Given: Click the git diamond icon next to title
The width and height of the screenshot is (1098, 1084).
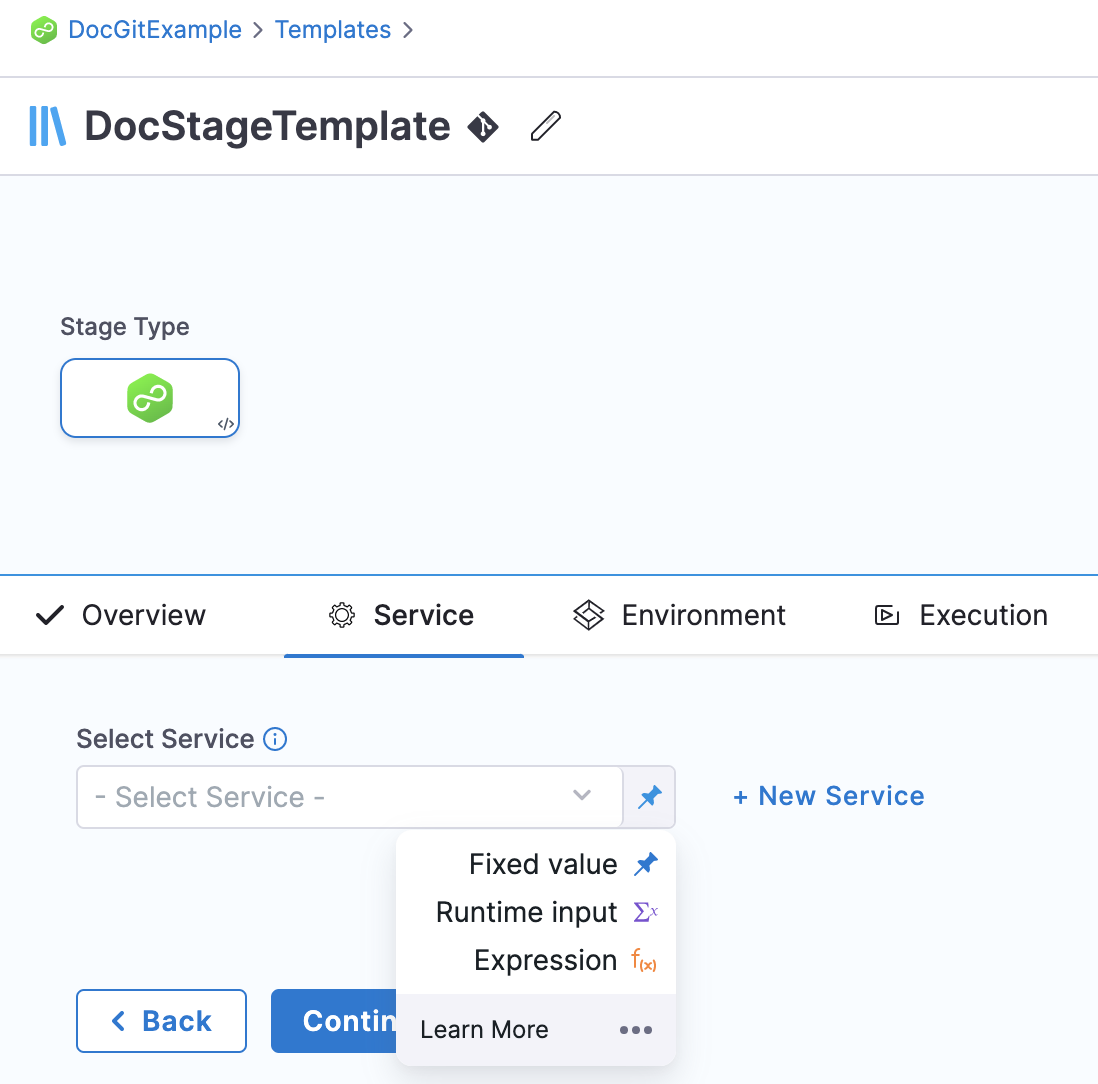Looking at the screenshot, I should (x=483, y=127).
